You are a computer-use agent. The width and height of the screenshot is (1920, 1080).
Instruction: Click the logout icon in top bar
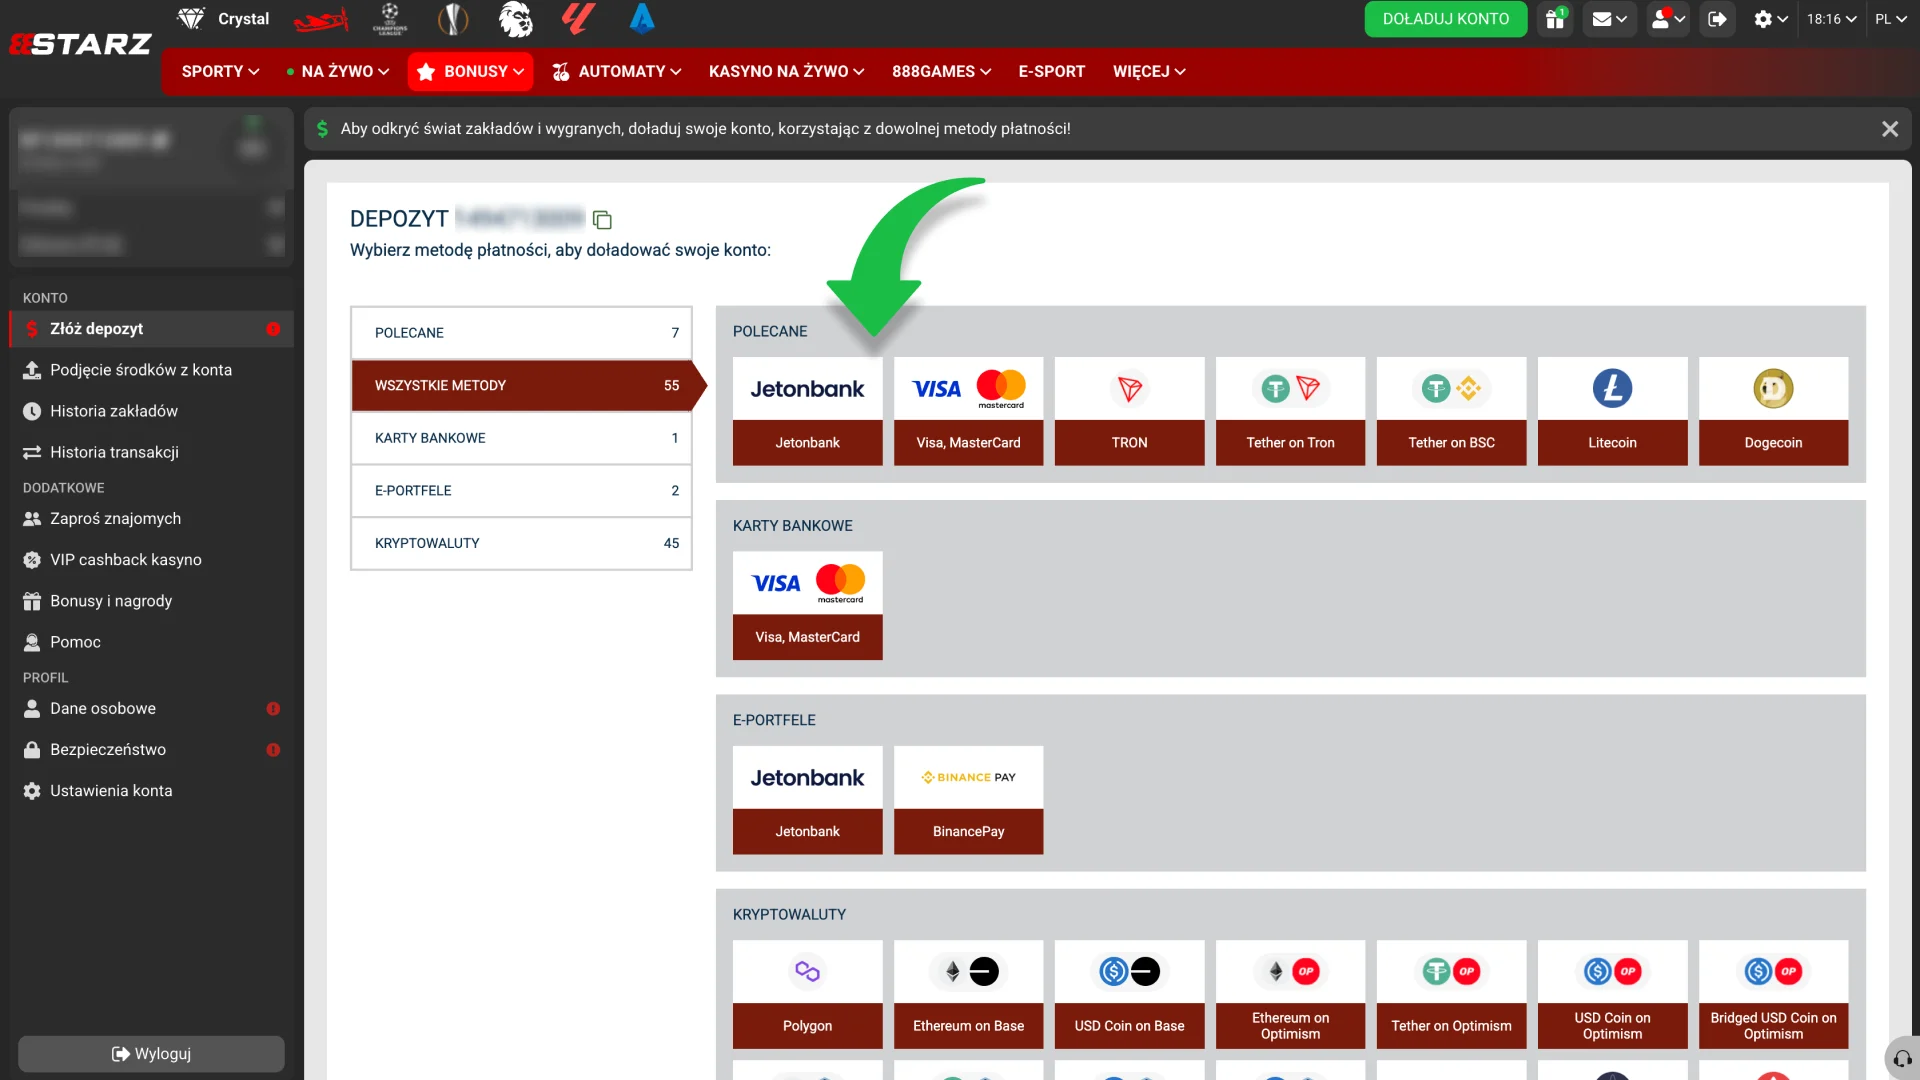click(1717, 19)
